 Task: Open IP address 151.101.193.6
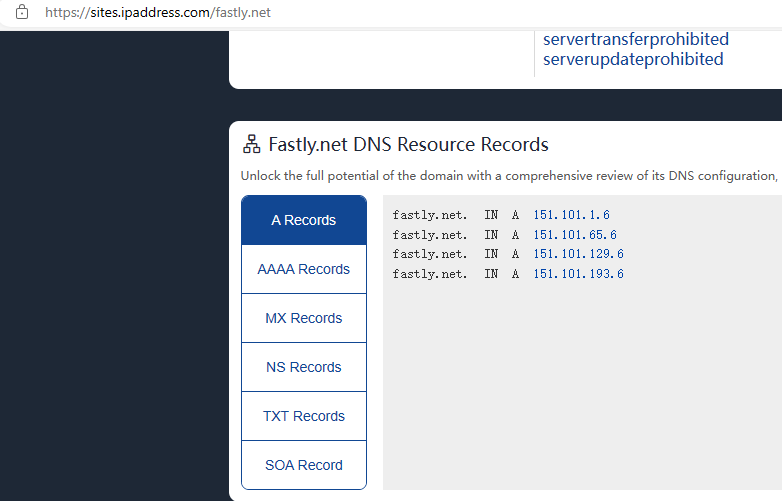tap(579, 274)
